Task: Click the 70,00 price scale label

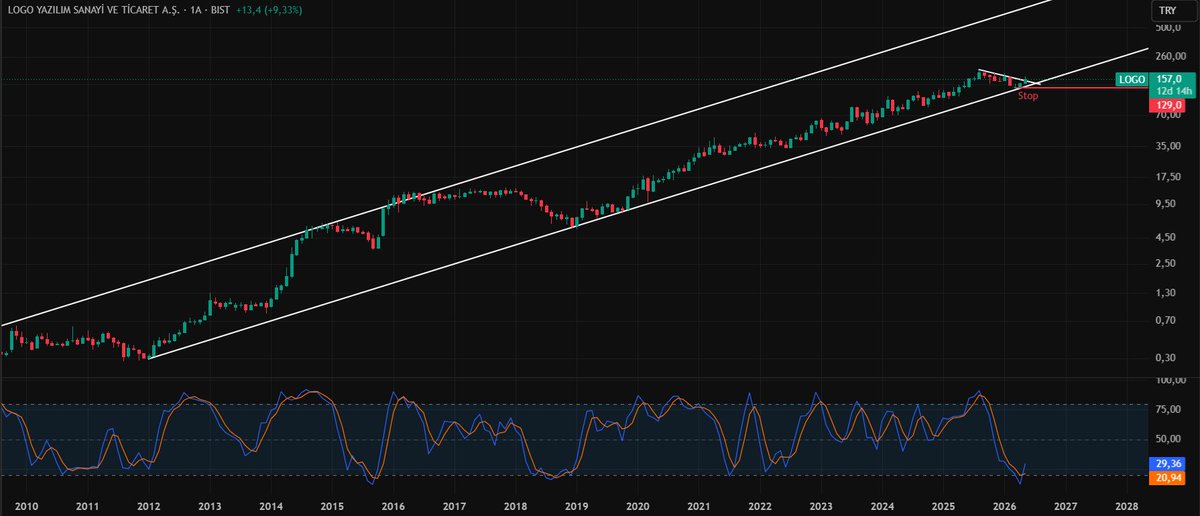Action: coord(1170,115)
